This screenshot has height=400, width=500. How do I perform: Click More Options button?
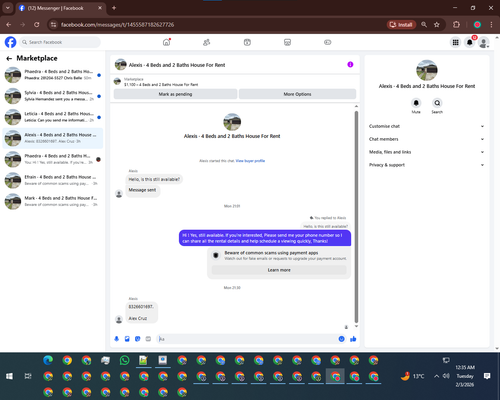point(297,94)
